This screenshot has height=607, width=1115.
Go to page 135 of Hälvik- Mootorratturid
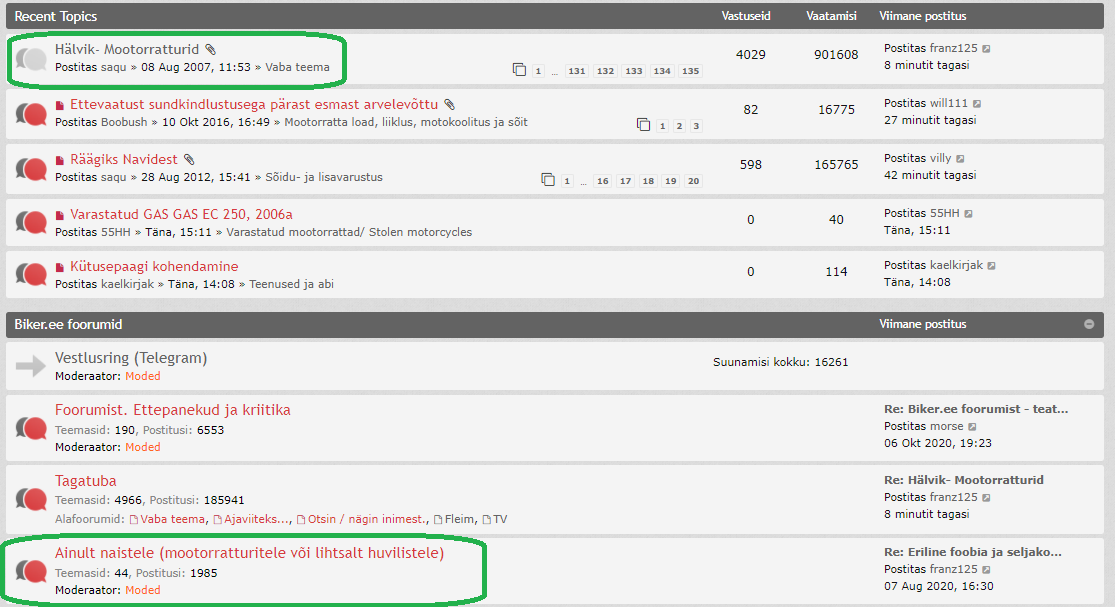tap(690, 71)
